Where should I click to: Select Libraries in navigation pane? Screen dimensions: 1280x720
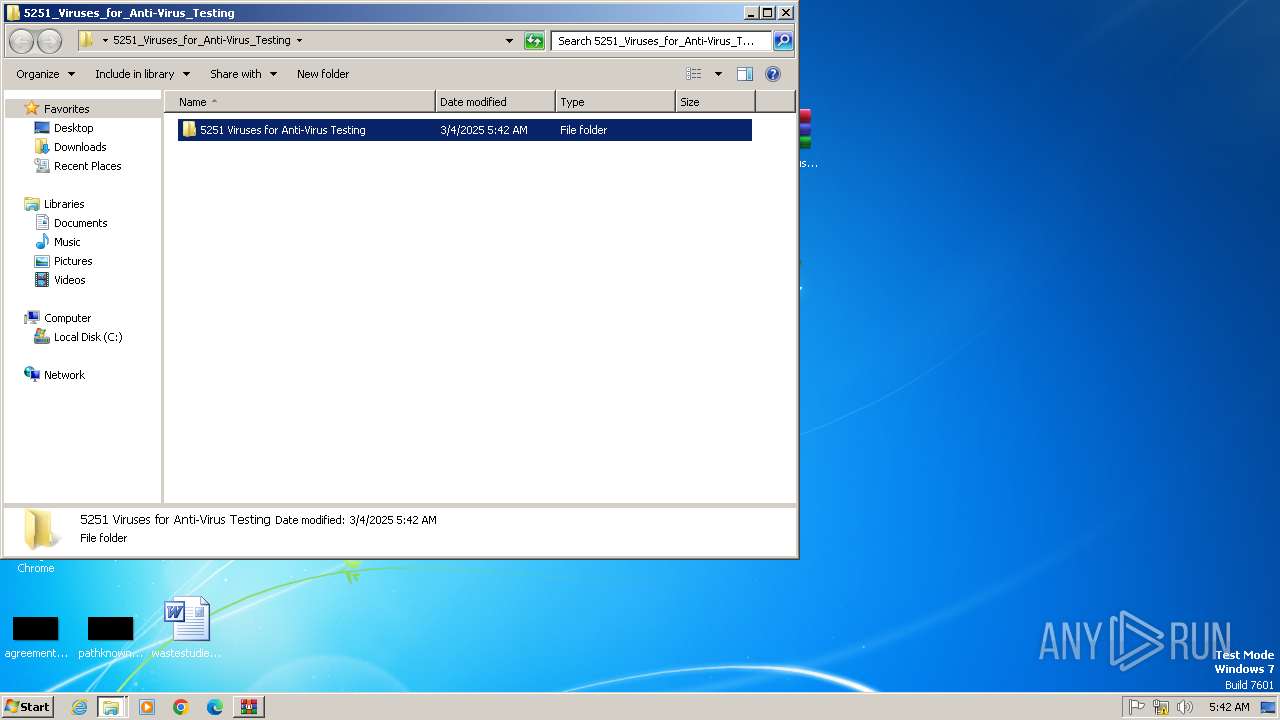click(x=64, y=204)
